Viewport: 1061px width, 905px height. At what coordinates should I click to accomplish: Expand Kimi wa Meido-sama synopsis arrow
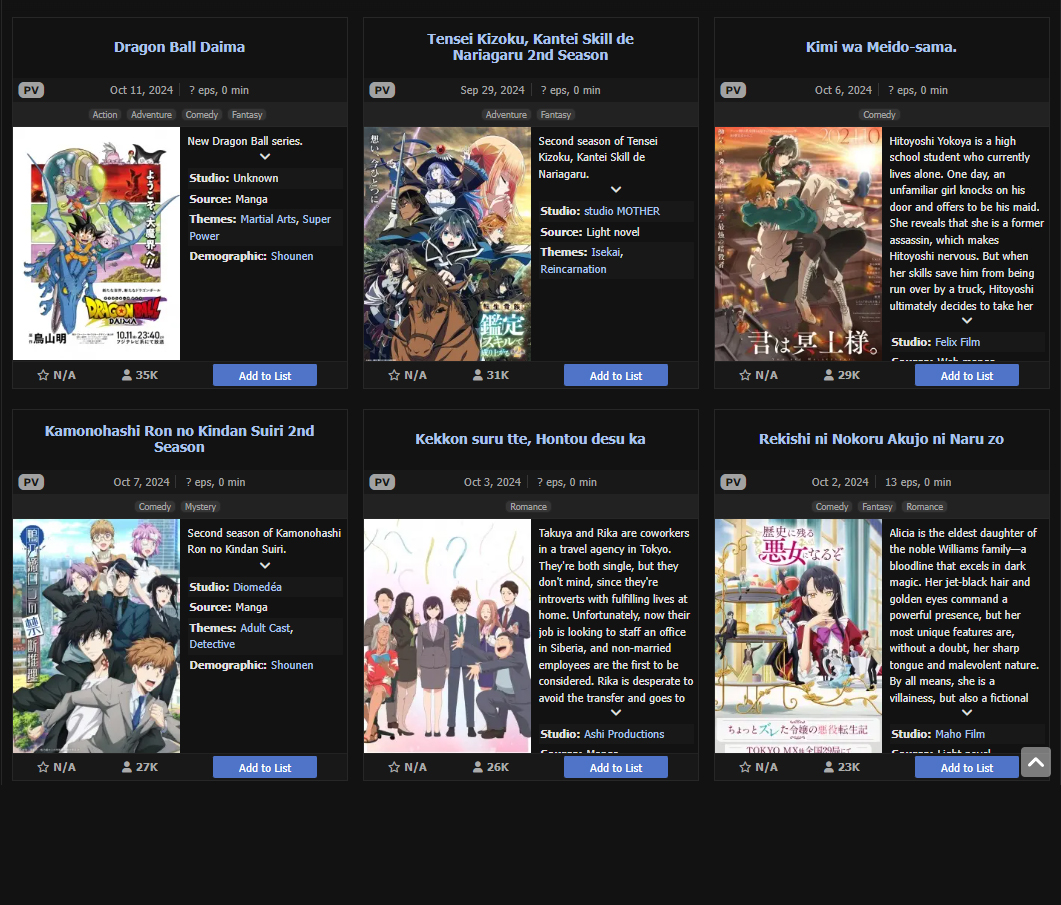967,321
